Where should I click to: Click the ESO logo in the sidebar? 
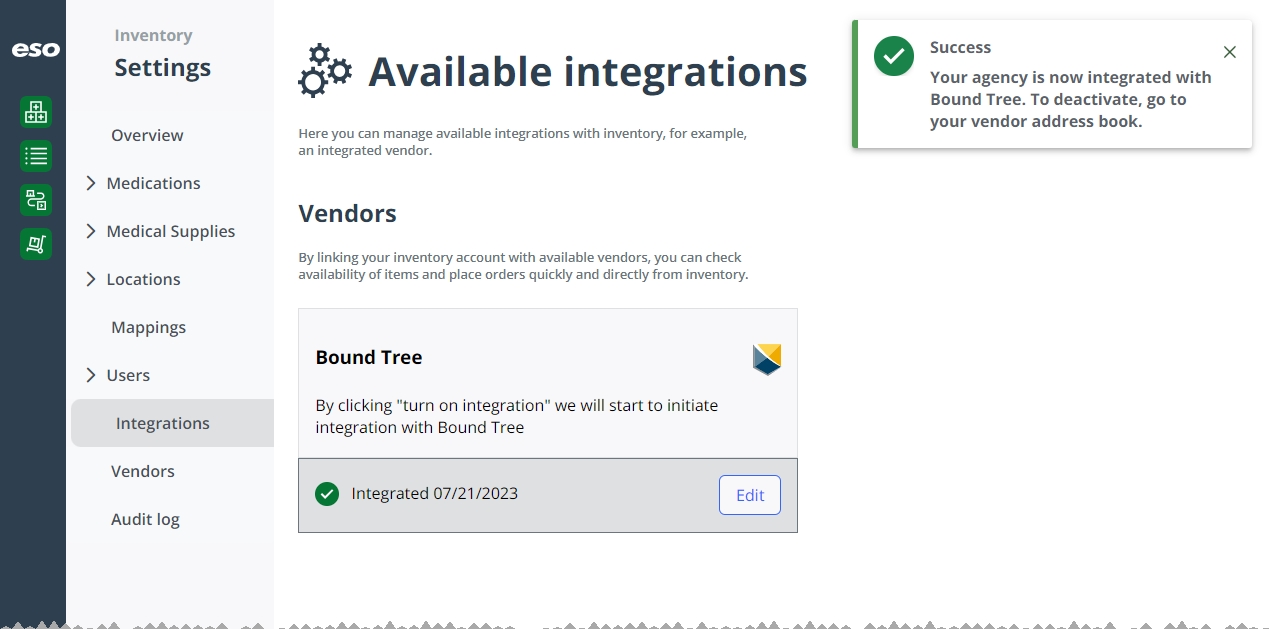(x=35, y=49)
